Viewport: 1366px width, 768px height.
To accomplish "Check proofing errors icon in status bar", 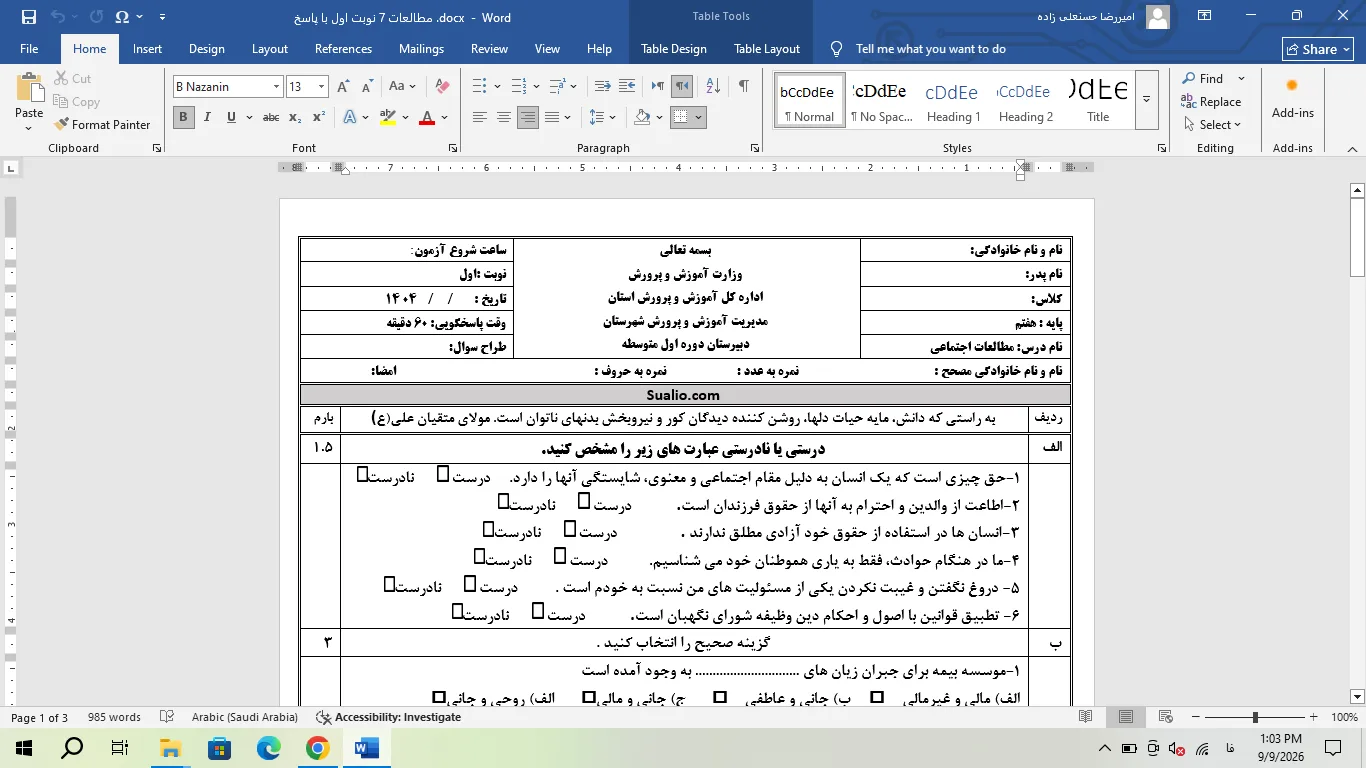I will (167, 717).
